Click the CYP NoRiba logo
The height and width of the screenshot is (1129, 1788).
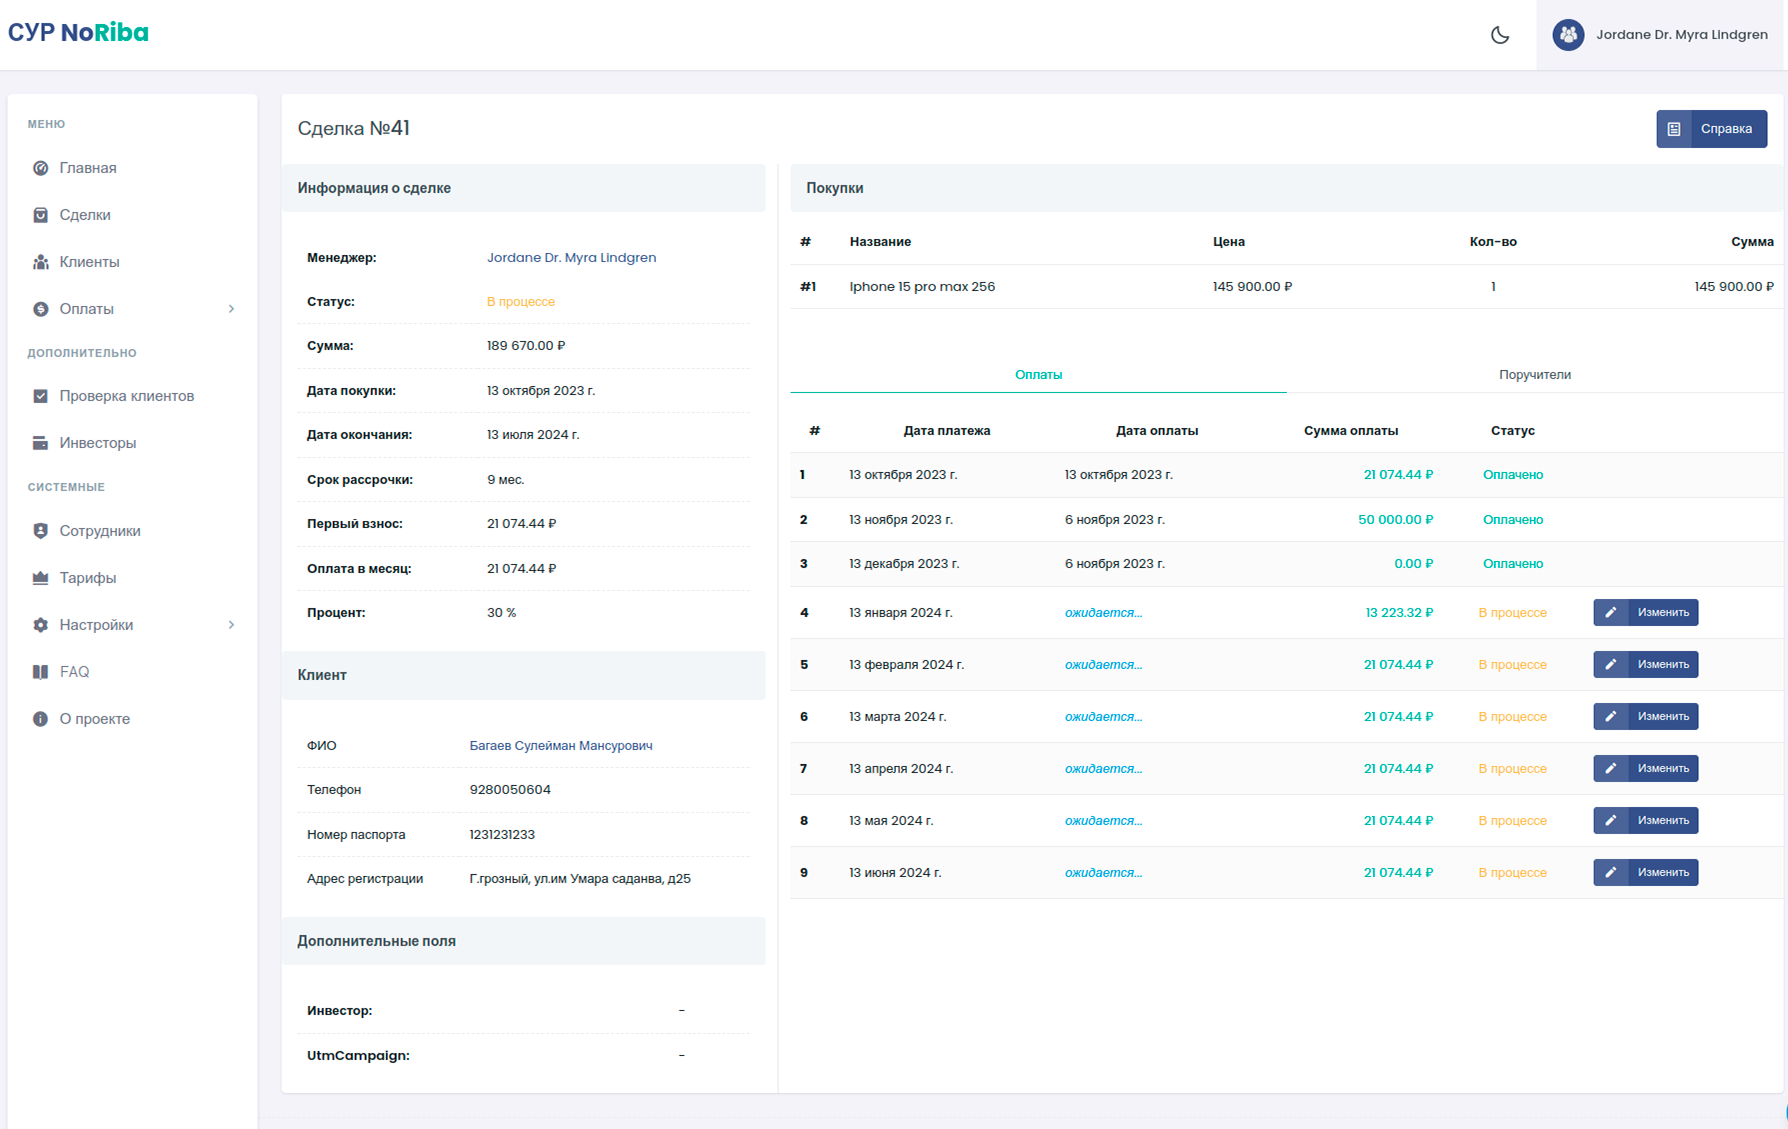tap(78, 33)
